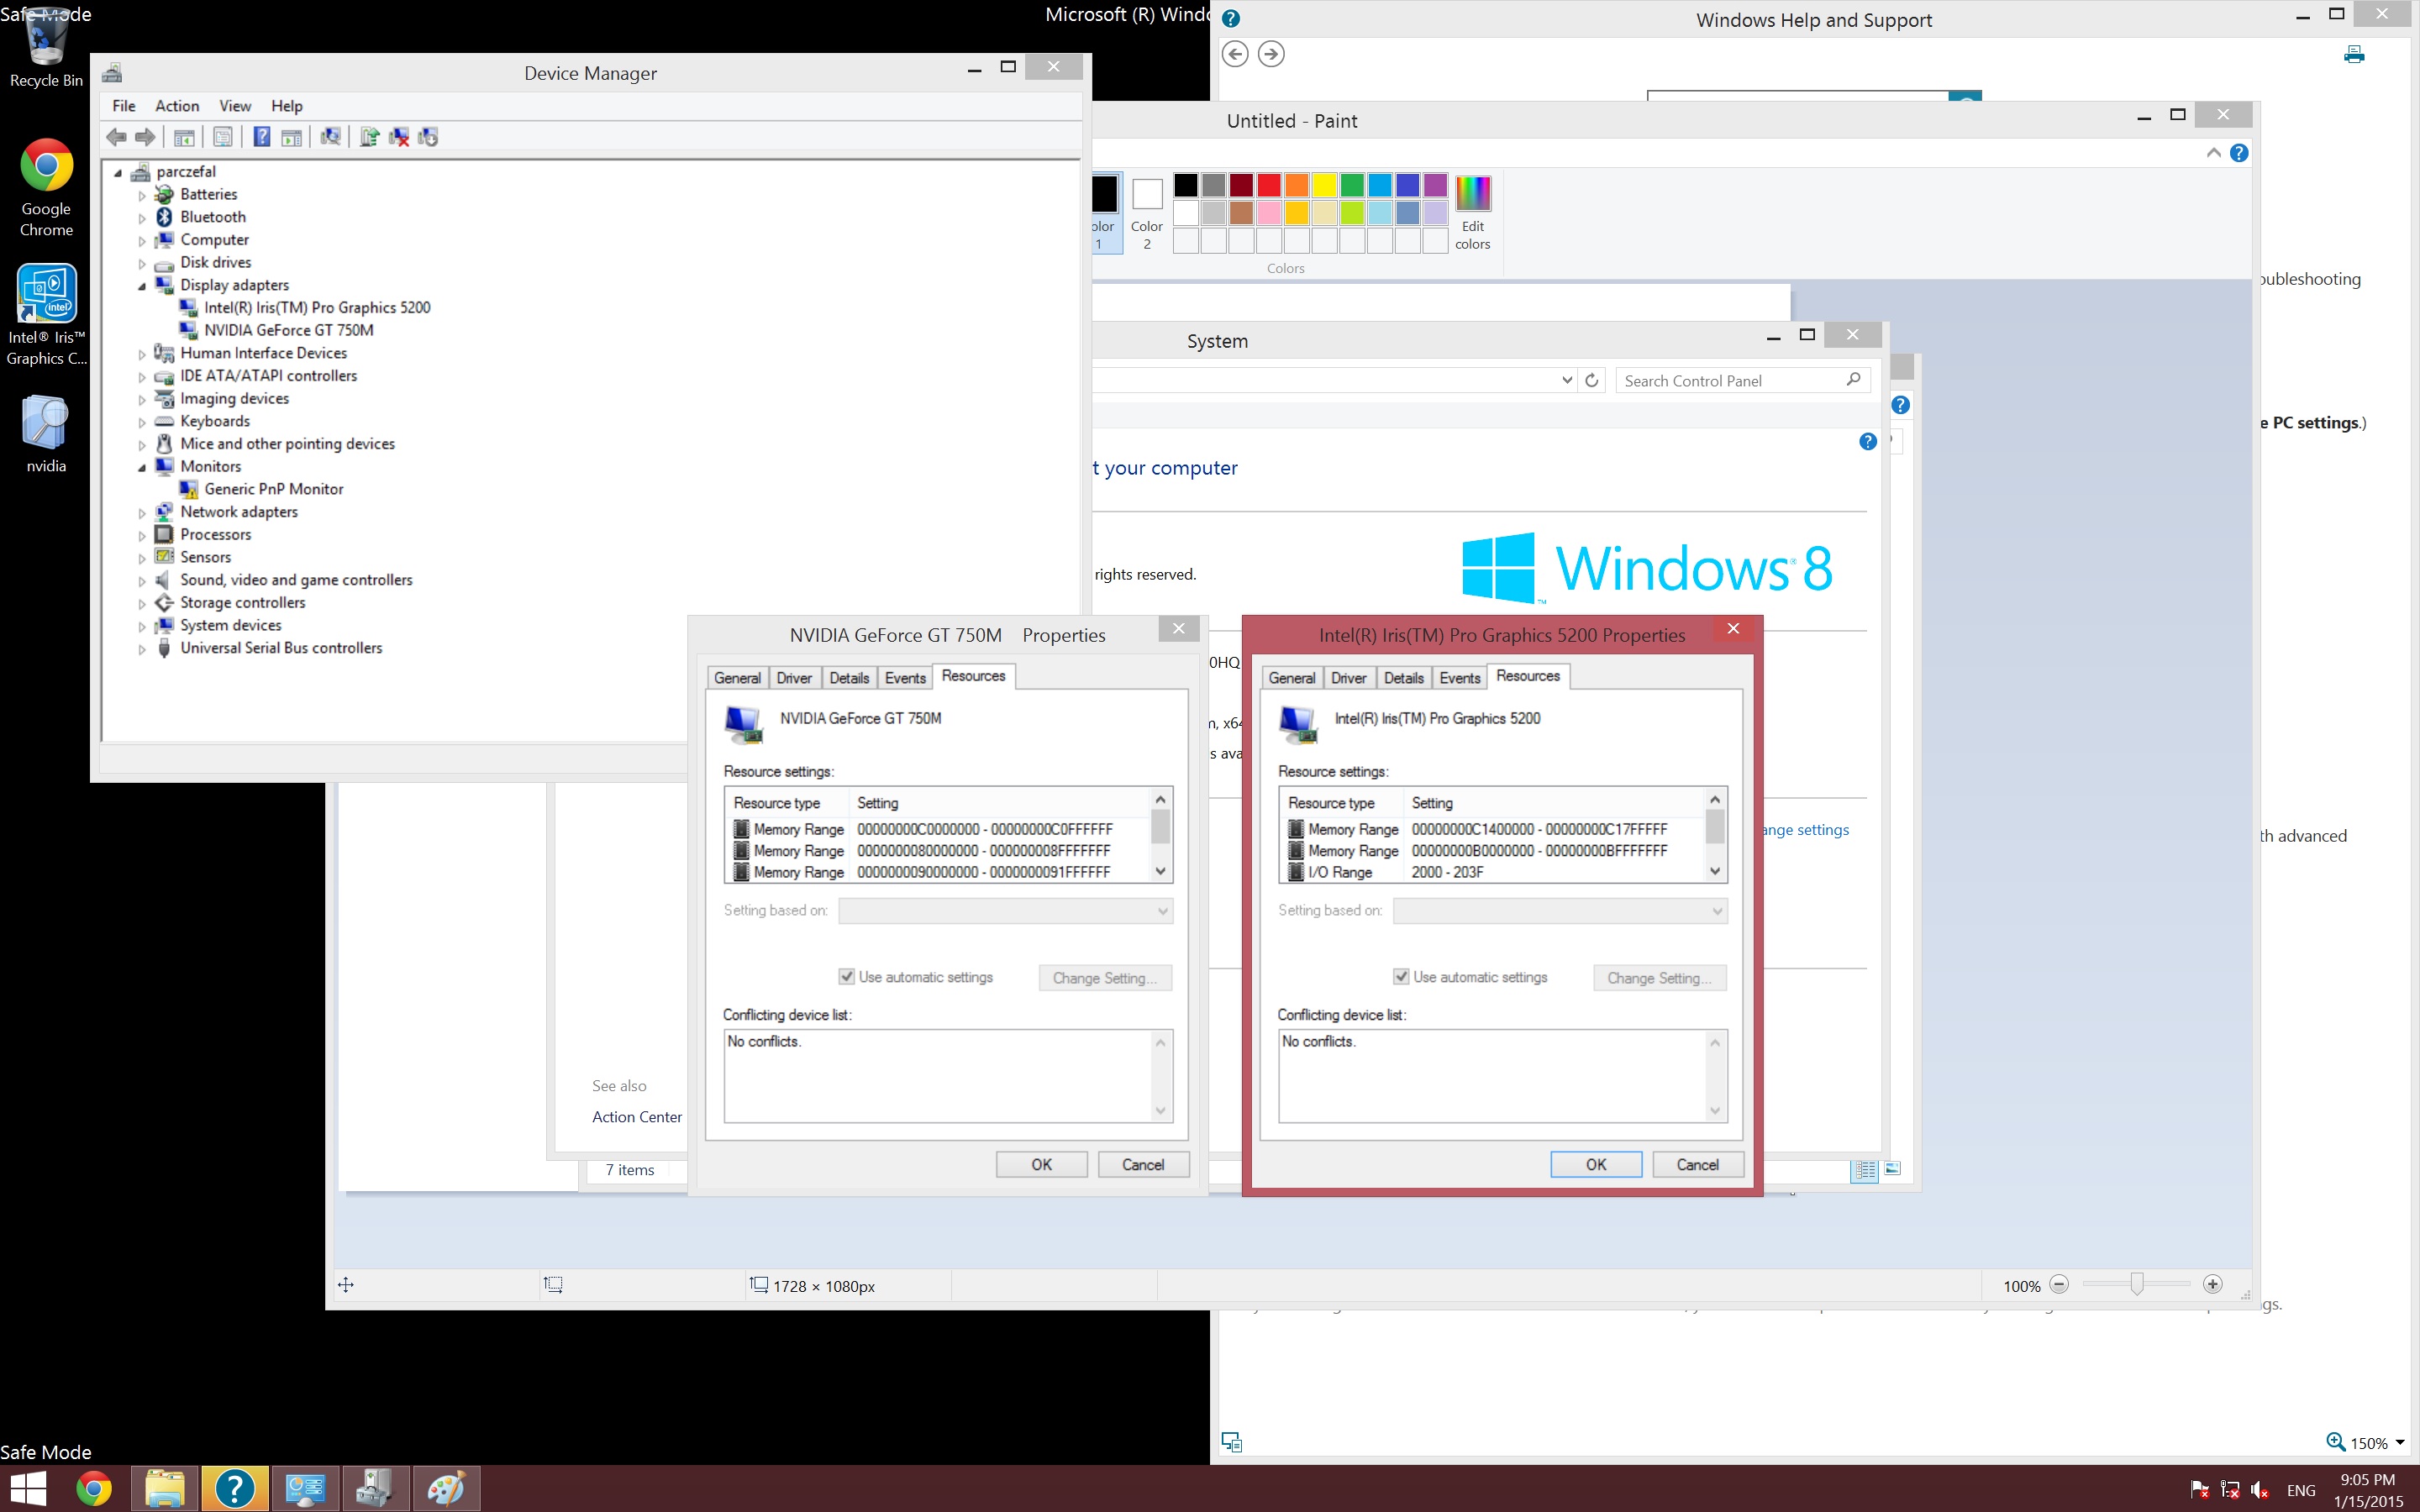The image size is (2420, 1512).
Task: Expand the Batteries node
Action: click(x=142, y=195)
